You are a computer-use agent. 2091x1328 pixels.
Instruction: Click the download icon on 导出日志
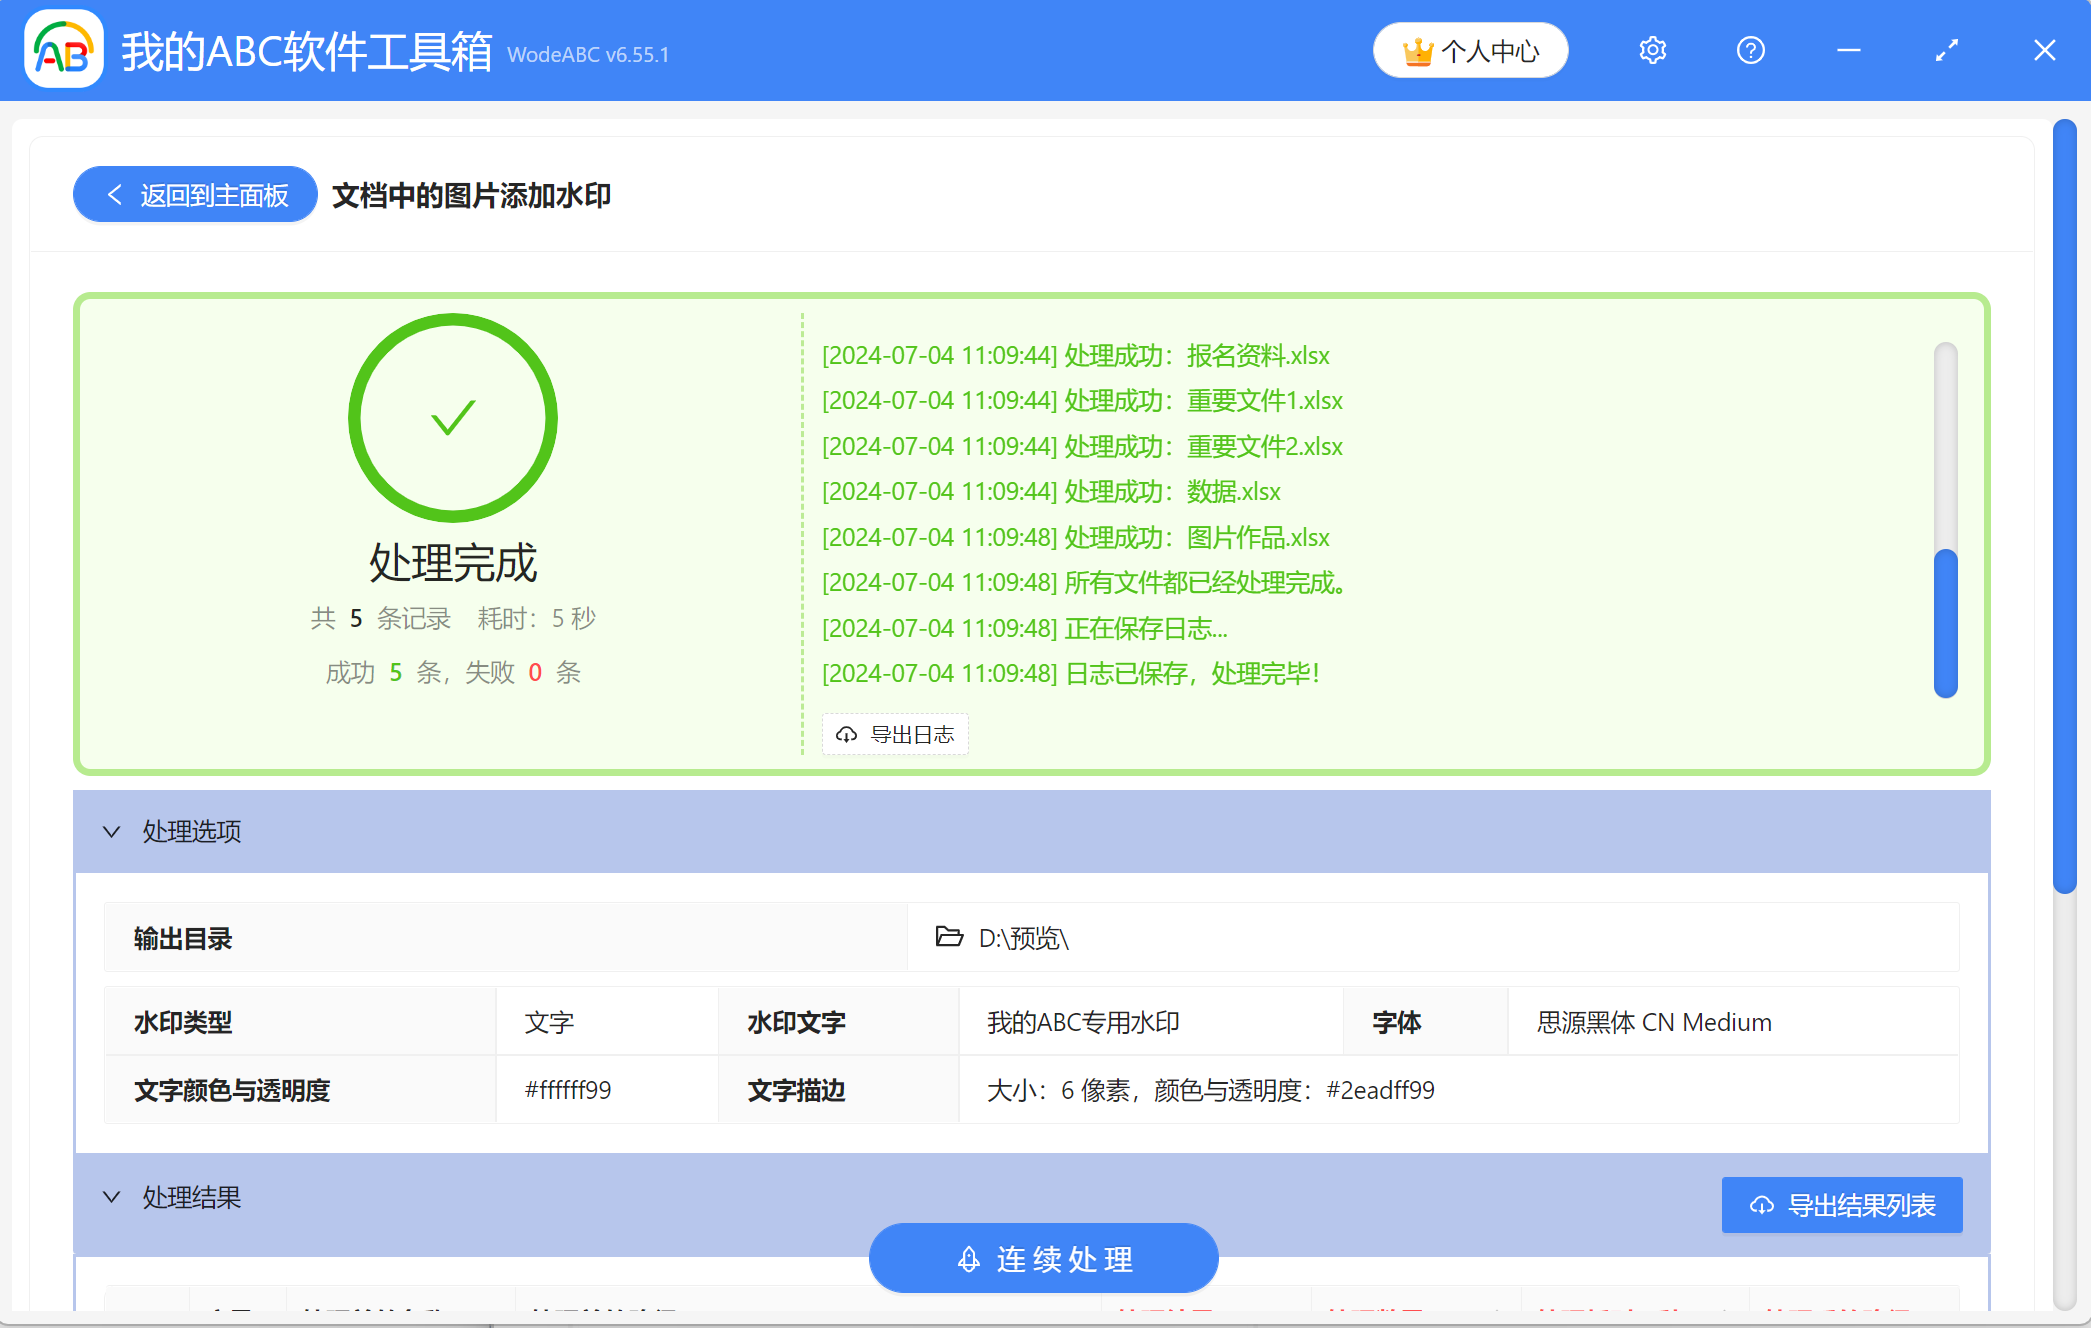847,734
